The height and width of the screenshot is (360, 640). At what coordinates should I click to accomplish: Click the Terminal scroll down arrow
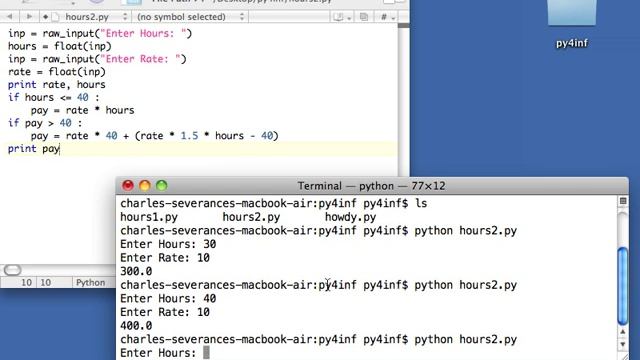(623, 344)
